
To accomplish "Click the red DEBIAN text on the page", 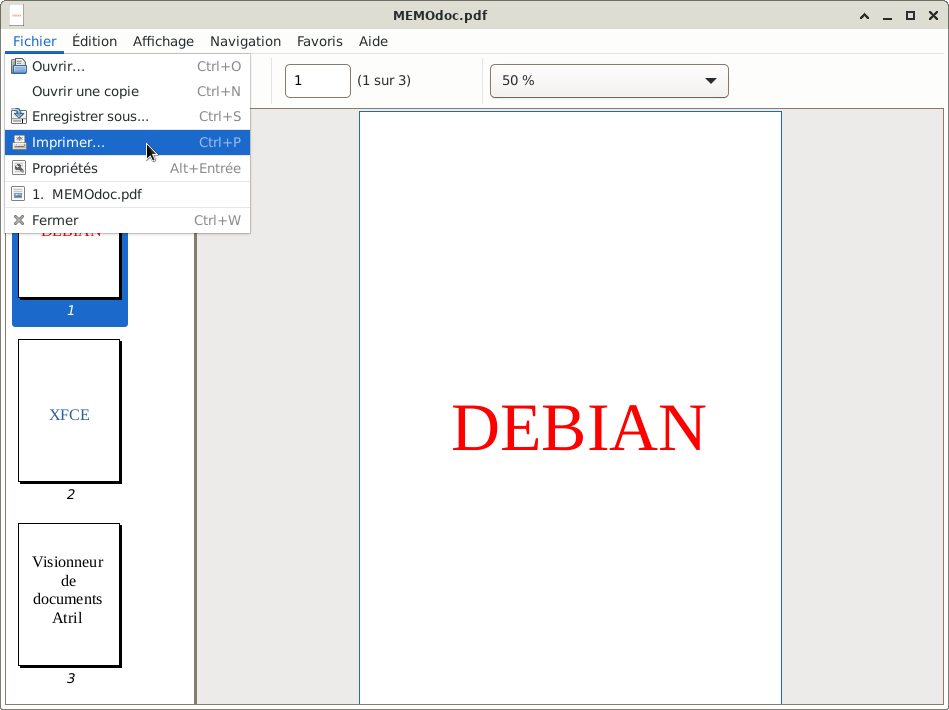I will (x=579, y=428).
